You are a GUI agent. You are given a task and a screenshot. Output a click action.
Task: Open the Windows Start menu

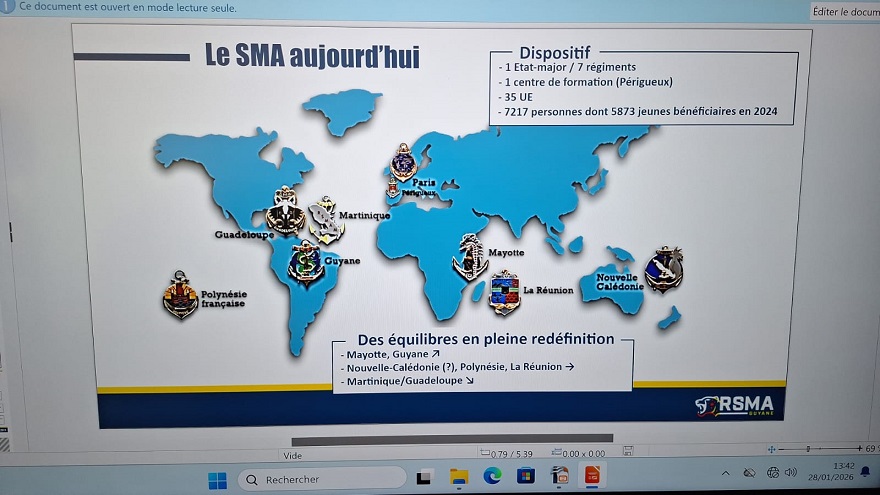tap(217, 479)
